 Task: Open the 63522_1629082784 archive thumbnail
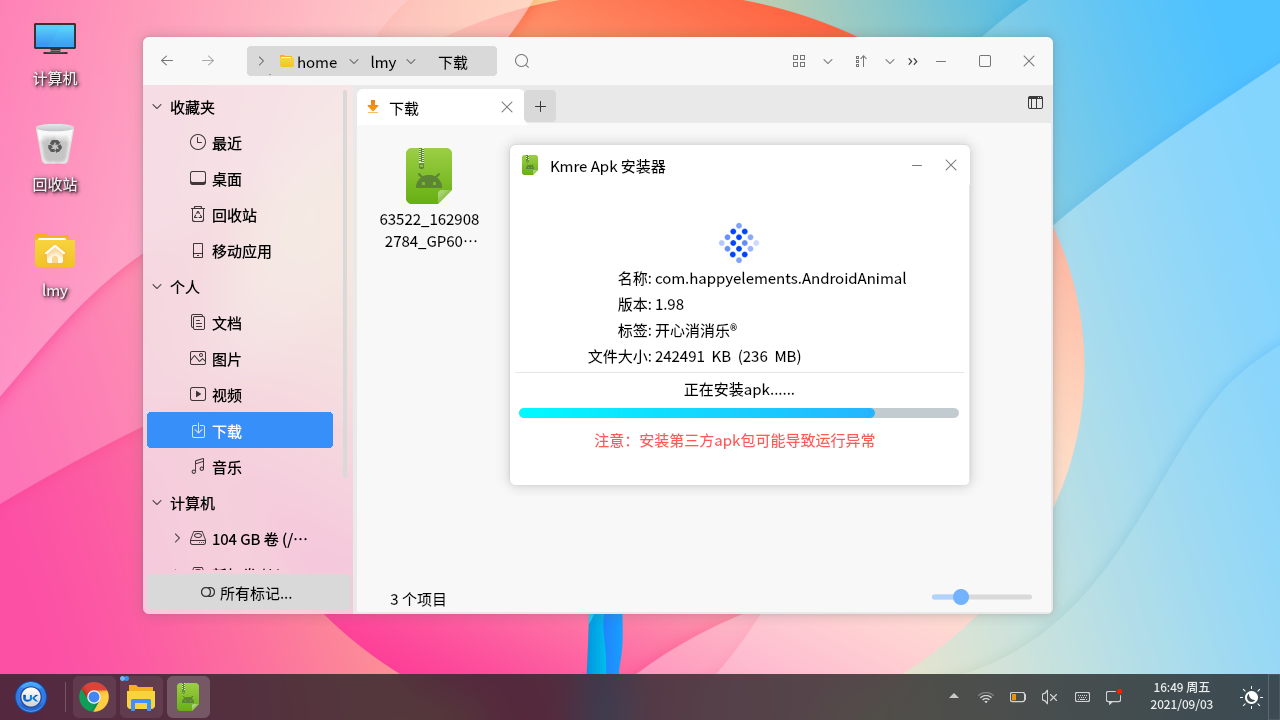[x=428, y=176]
